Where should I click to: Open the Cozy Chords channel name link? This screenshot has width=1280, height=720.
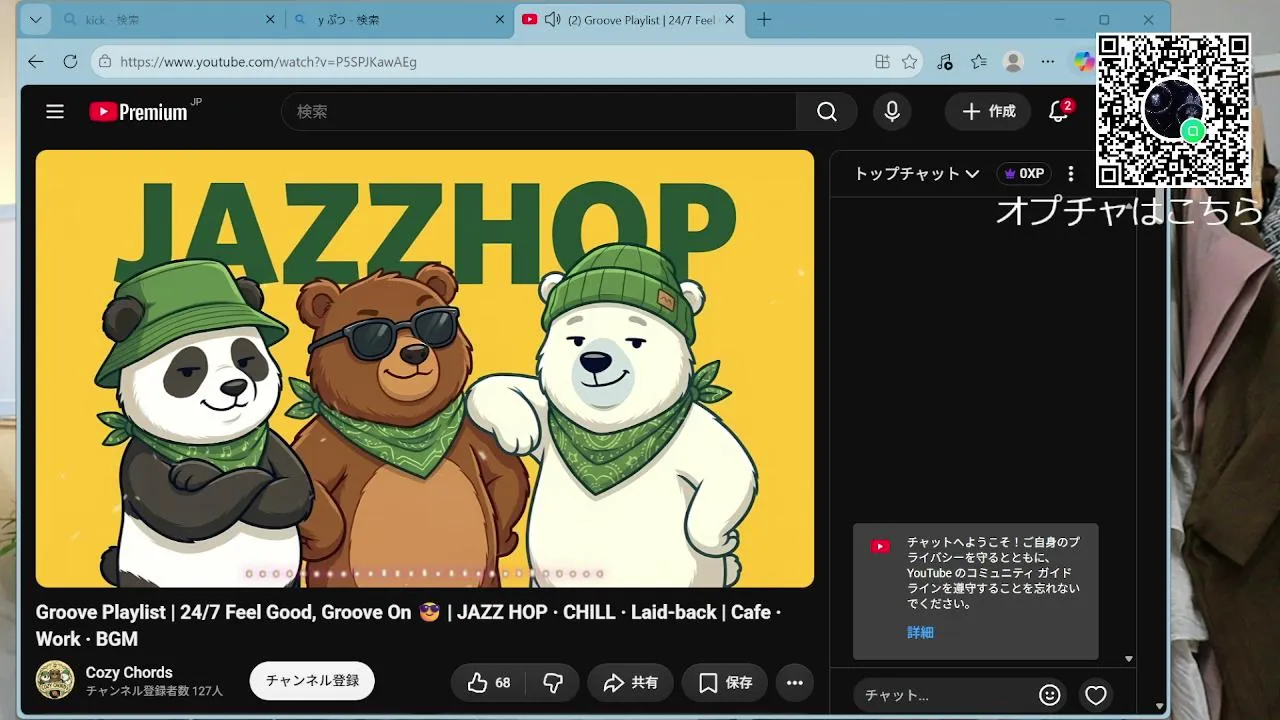pos(129,672)
